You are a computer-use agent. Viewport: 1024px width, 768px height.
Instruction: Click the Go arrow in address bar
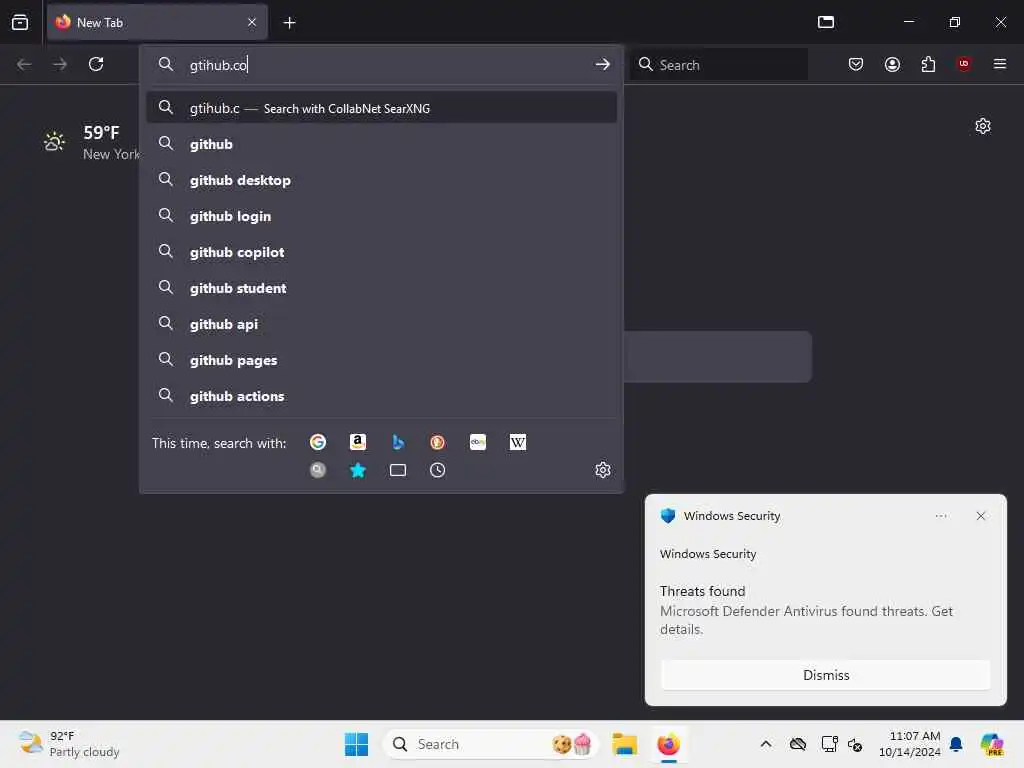pos(602,65)
